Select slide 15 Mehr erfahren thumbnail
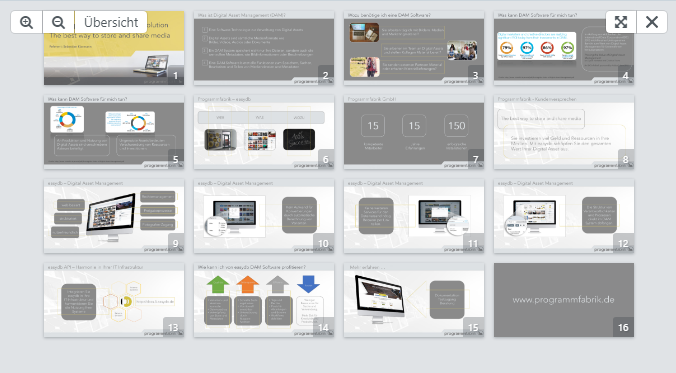Viewport: 676px width, 373px height. click(414, 300)
